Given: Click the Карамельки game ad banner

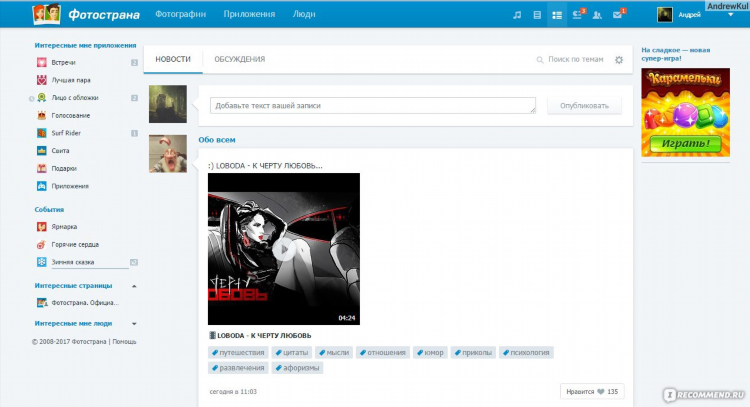Looking at the screenshot, I should pos(685,112).
